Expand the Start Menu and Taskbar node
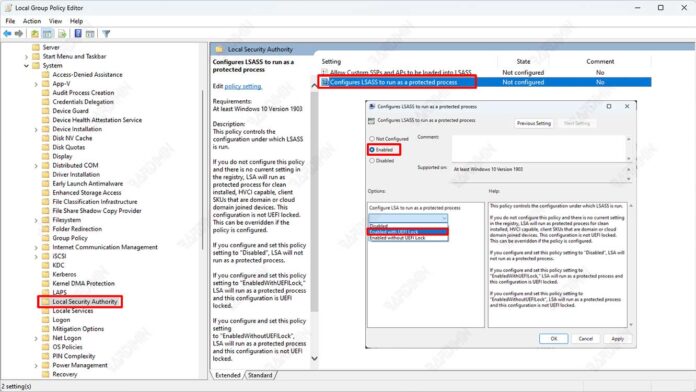Viewport: 696px width, 392px height. point(26,56)
